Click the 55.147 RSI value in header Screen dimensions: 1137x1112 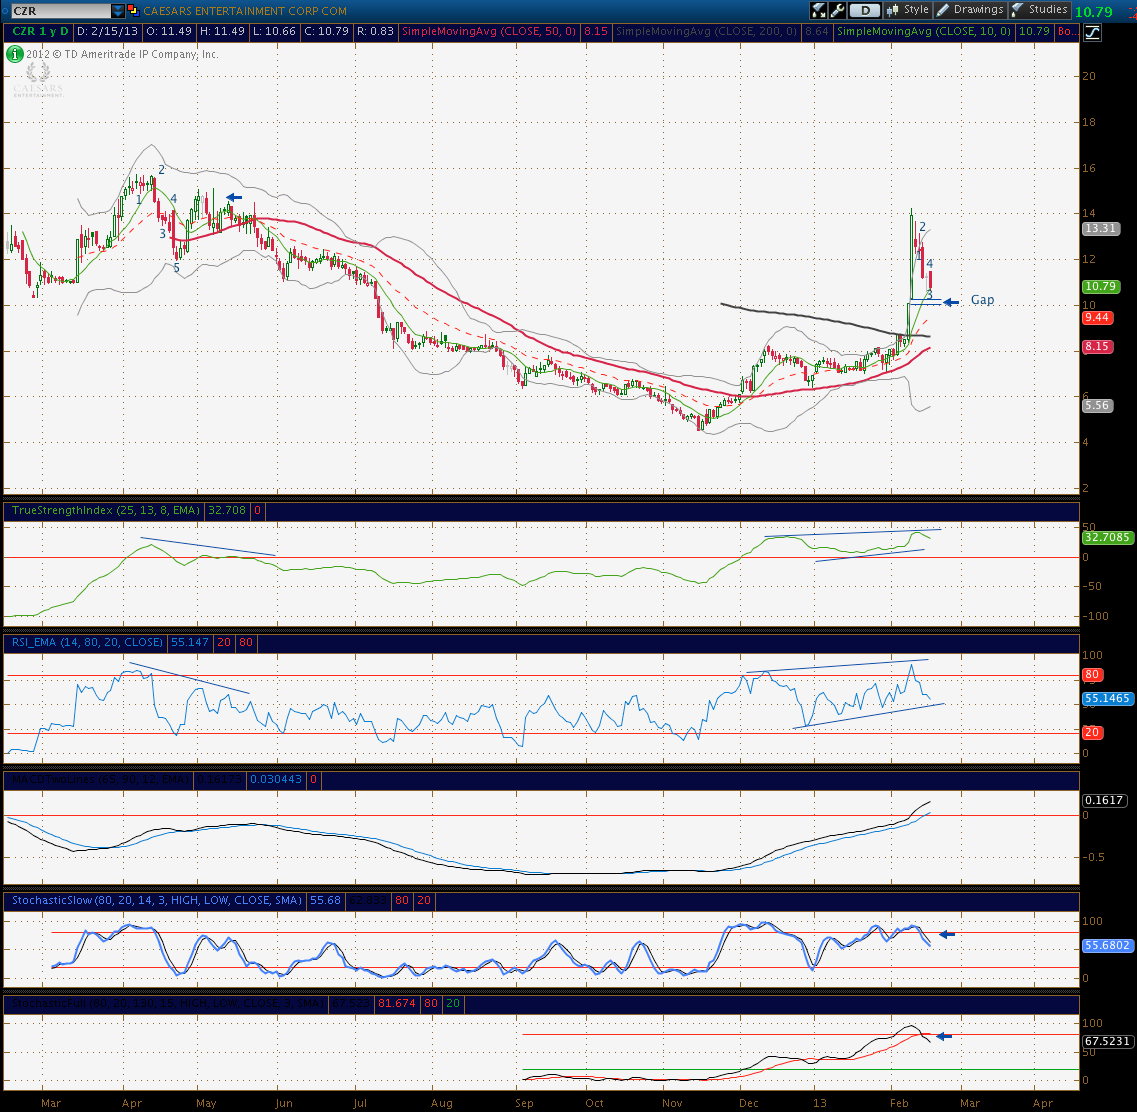pos(189,642)
